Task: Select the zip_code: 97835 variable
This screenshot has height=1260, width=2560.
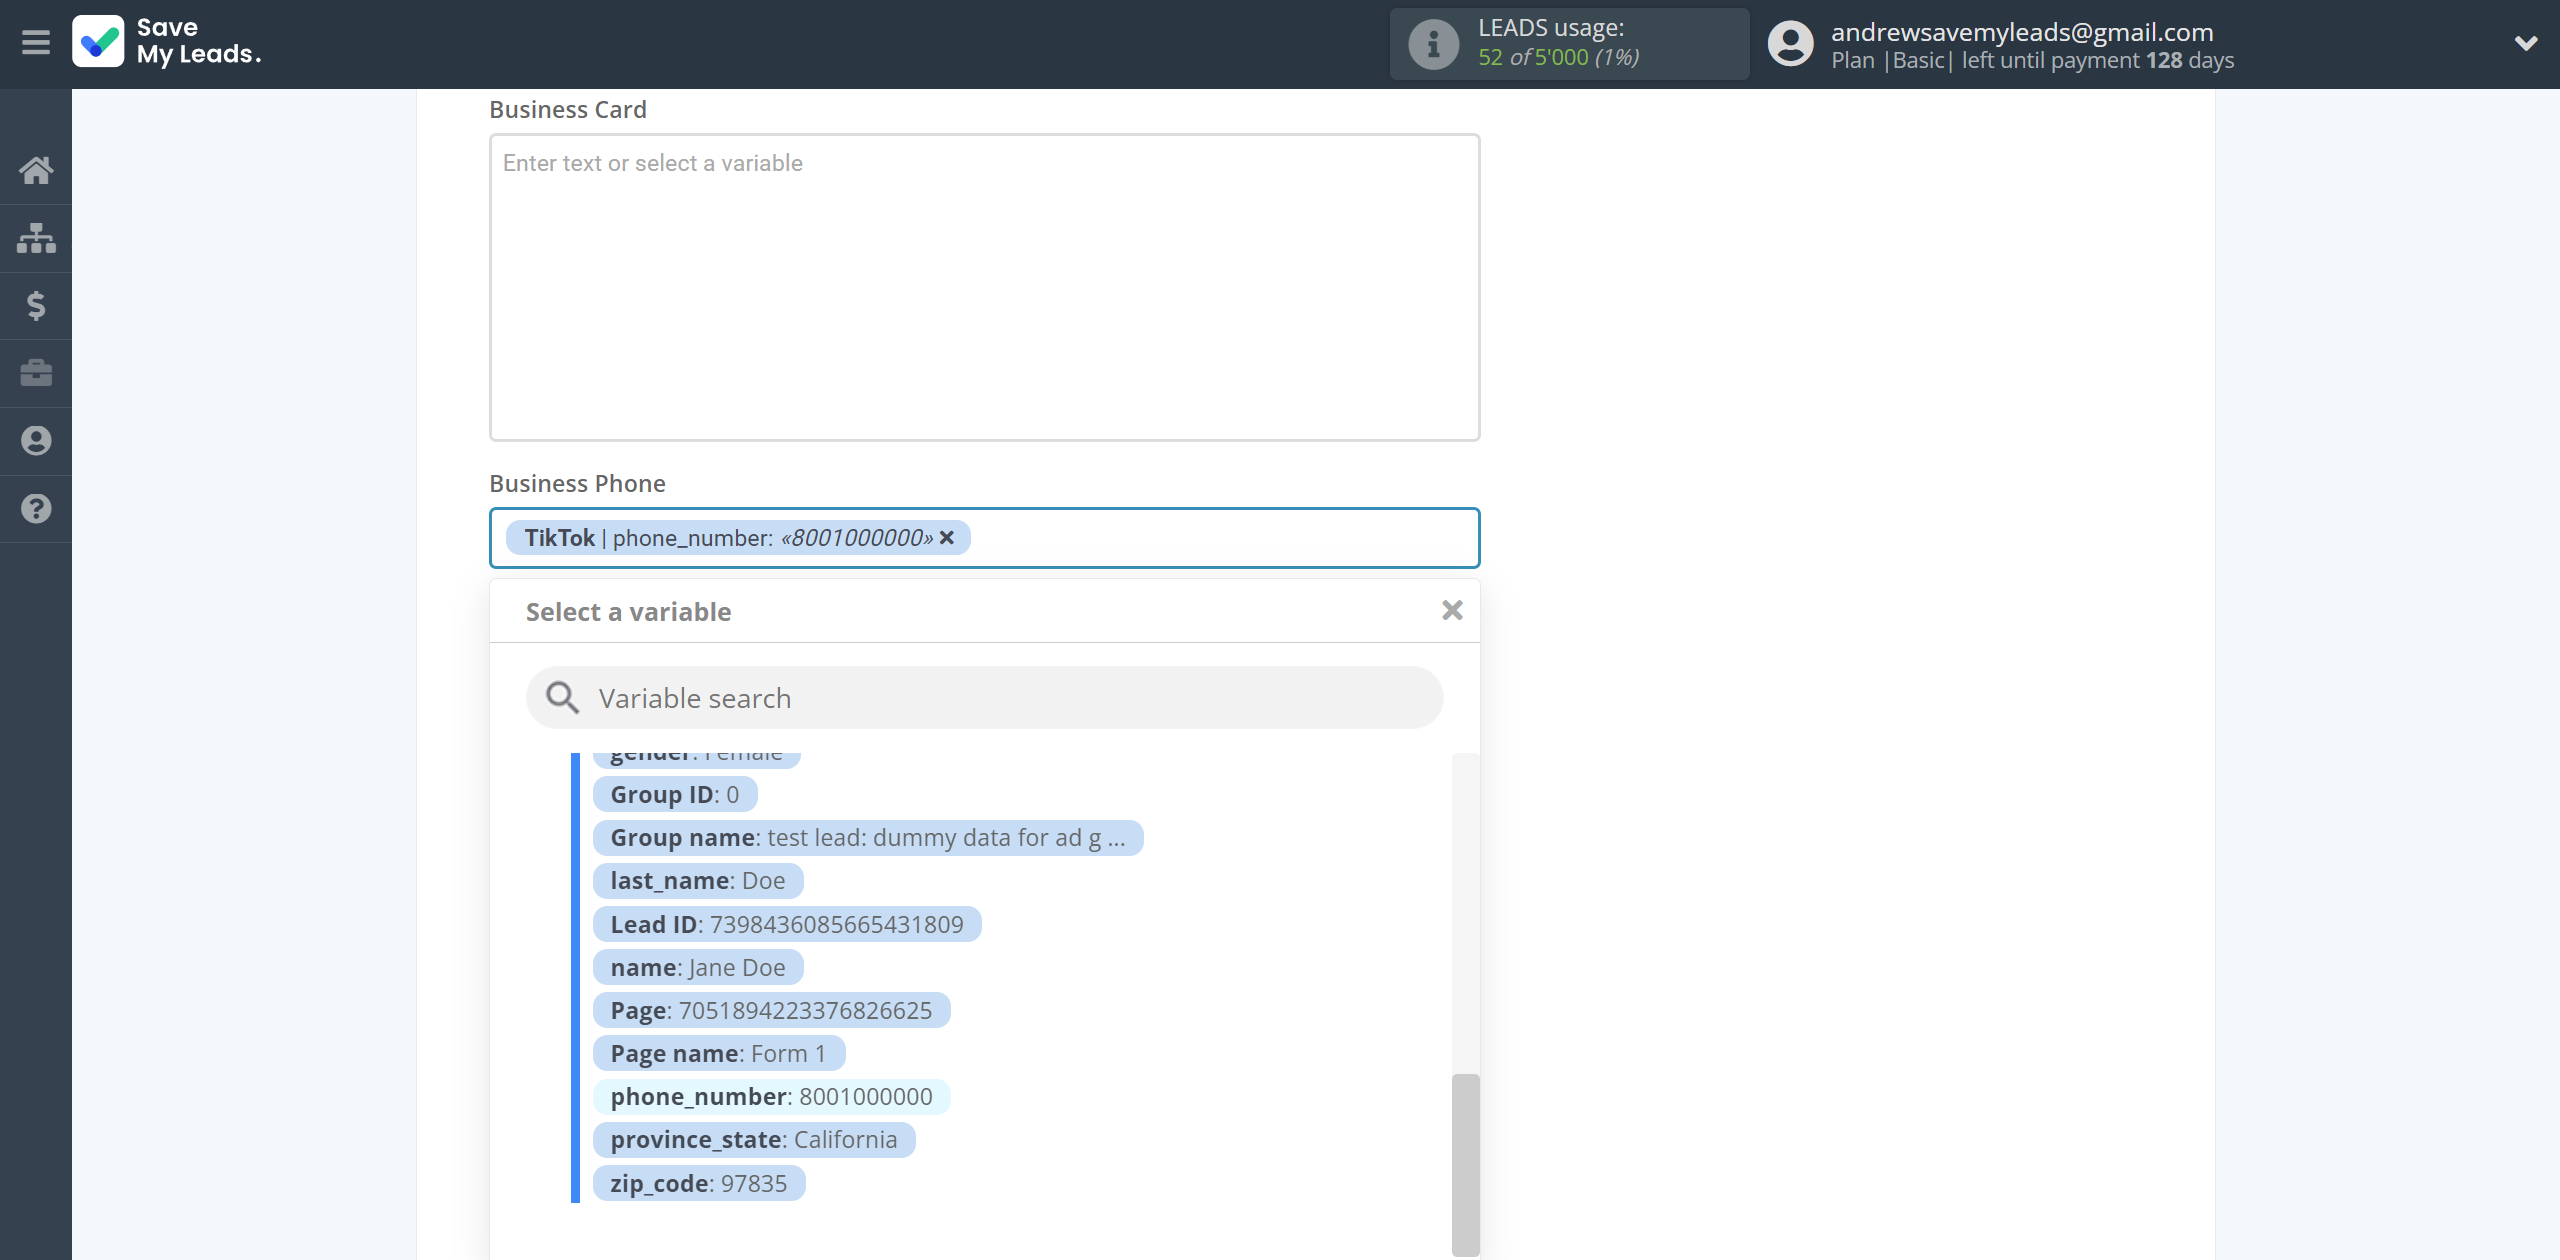Action: coord(699,1184)
